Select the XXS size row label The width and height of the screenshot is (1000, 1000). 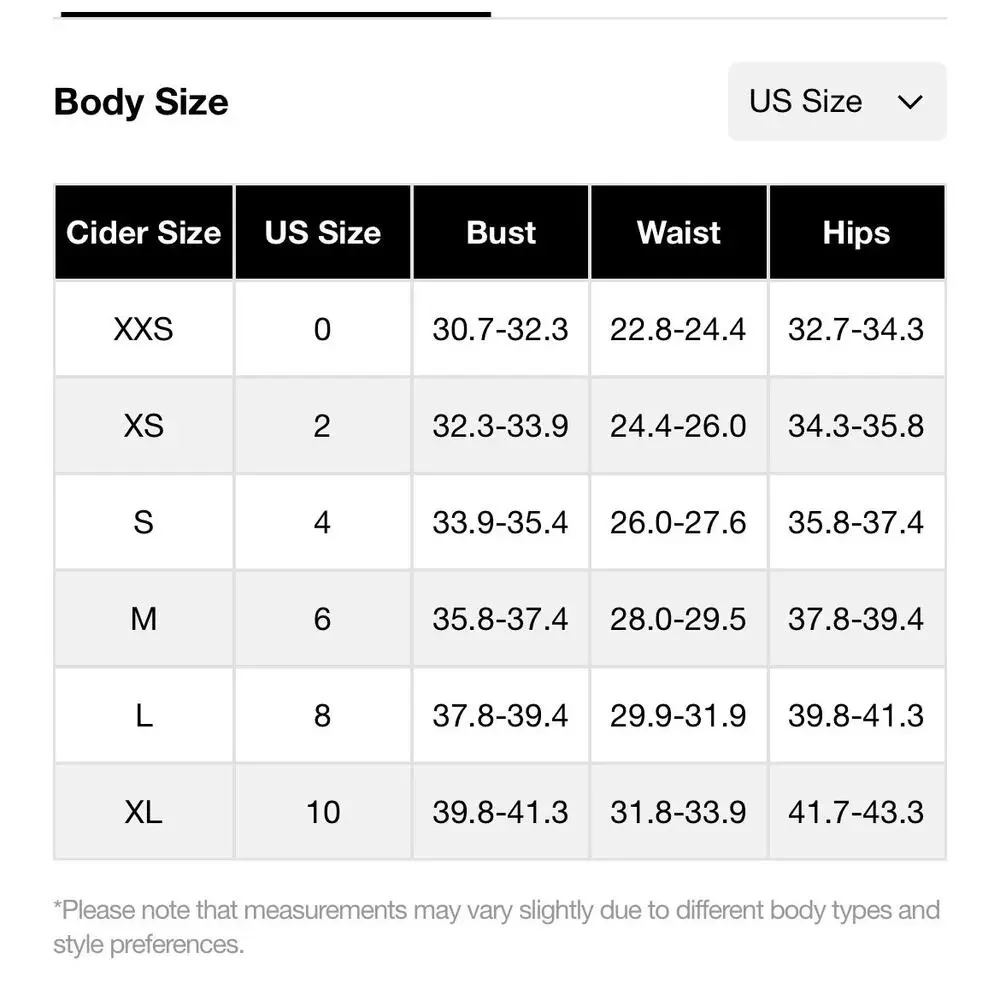coord(144,329)
